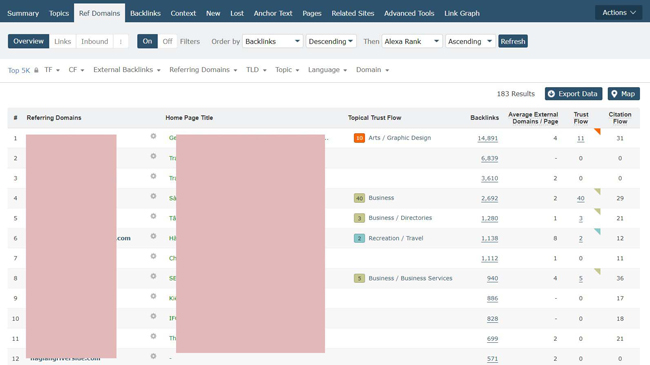Turn filters On
This screenshot has height=365, width=650.
[x=147, y=41]
